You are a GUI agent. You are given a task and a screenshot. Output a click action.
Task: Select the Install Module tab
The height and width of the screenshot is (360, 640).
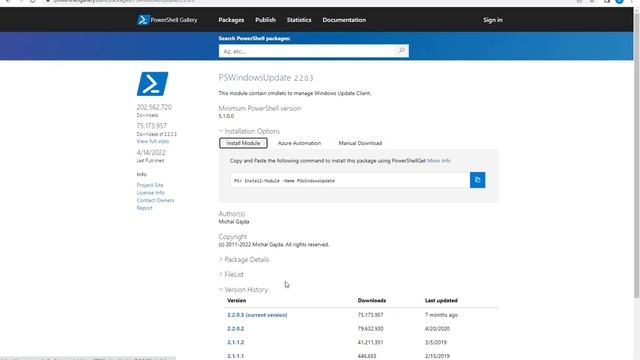point(243,143)
